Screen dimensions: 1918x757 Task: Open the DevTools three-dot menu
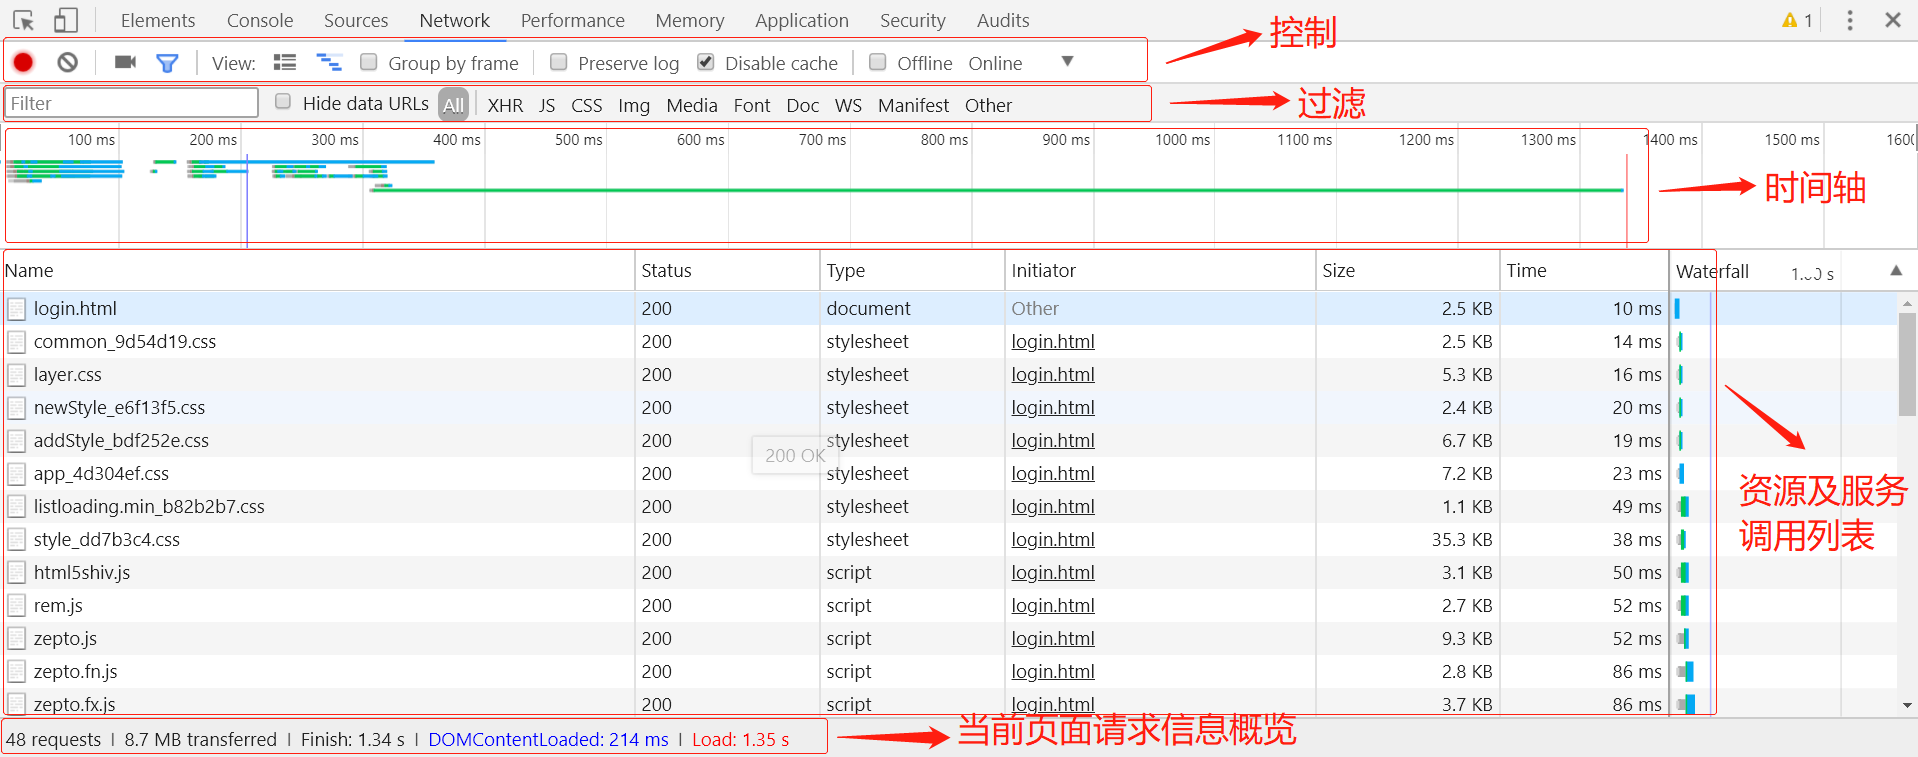click(x=1850, y=20)
